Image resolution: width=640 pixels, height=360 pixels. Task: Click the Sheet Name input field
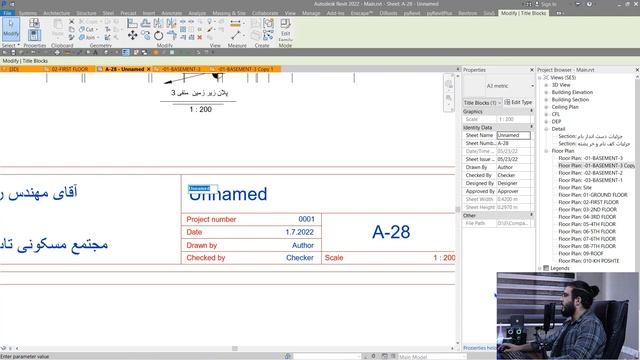[x=513, y=135]
